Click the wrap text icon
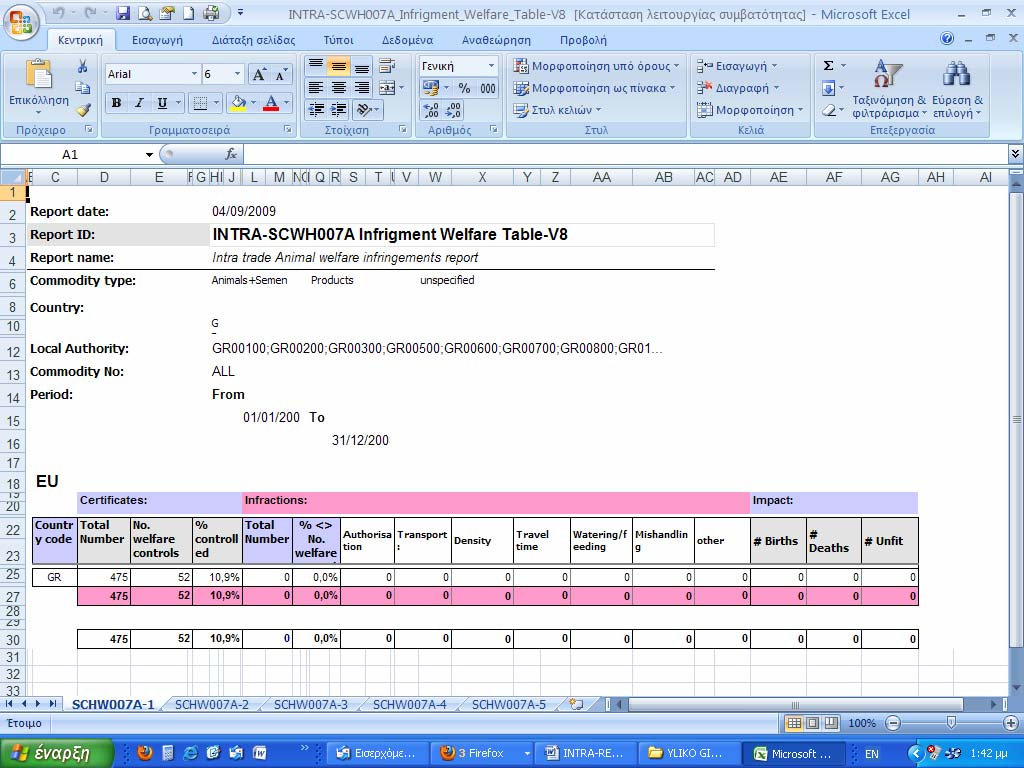 pyautogui.click(x=387, y=65)
